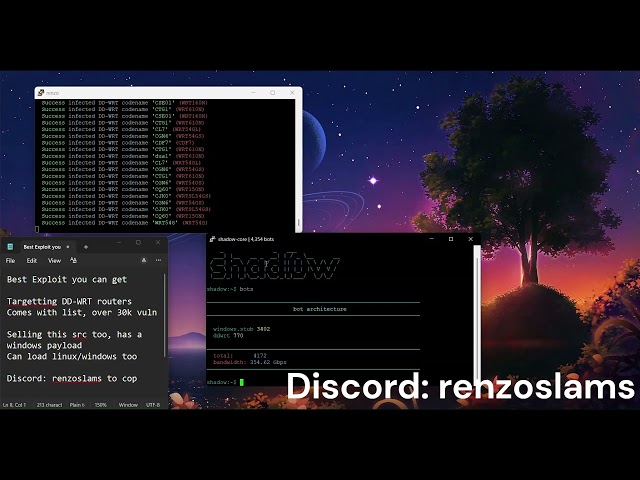Minimize the shadow-core terminal window
Screen dimensions: 640x480
[x=431, y=239]
